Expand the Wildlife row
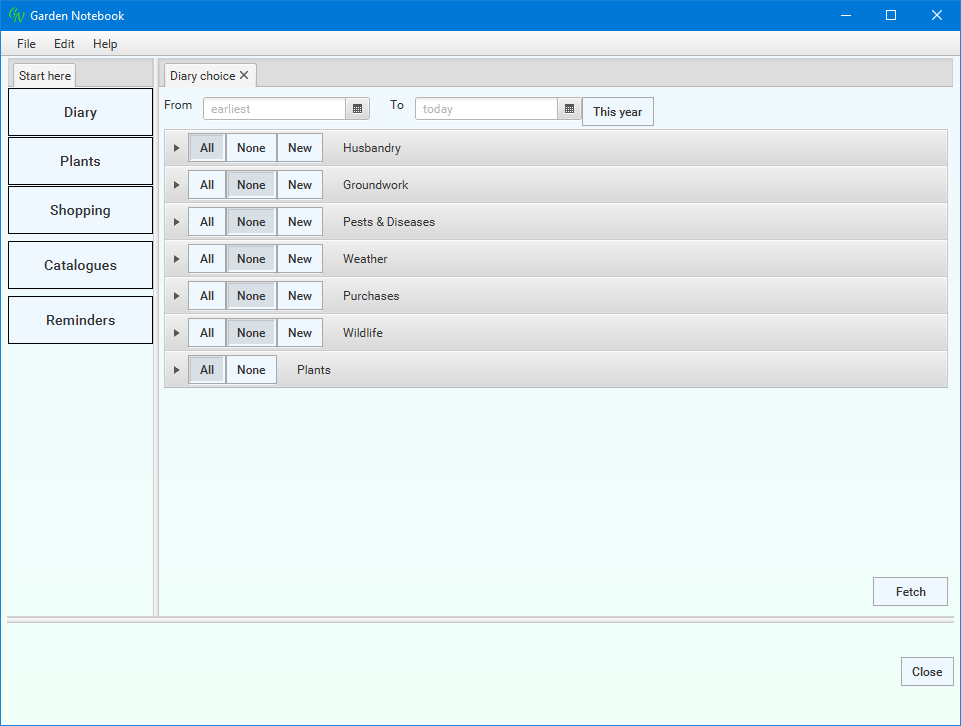The width and height of the screenshot is (961, 726). 177,333
